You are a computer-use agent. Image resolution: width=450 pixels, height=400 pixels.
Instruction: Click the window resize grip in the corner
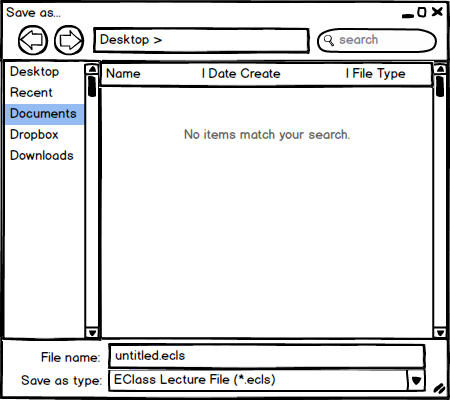point(439,388)
